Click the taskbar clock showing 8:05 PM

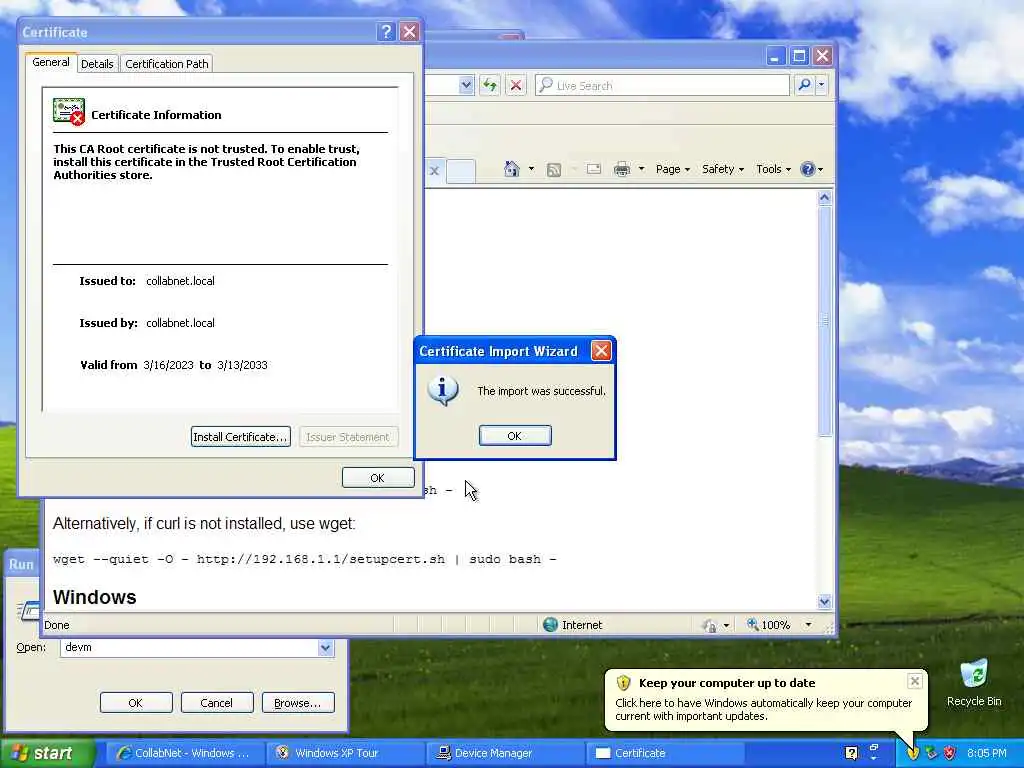click(987, 753)
